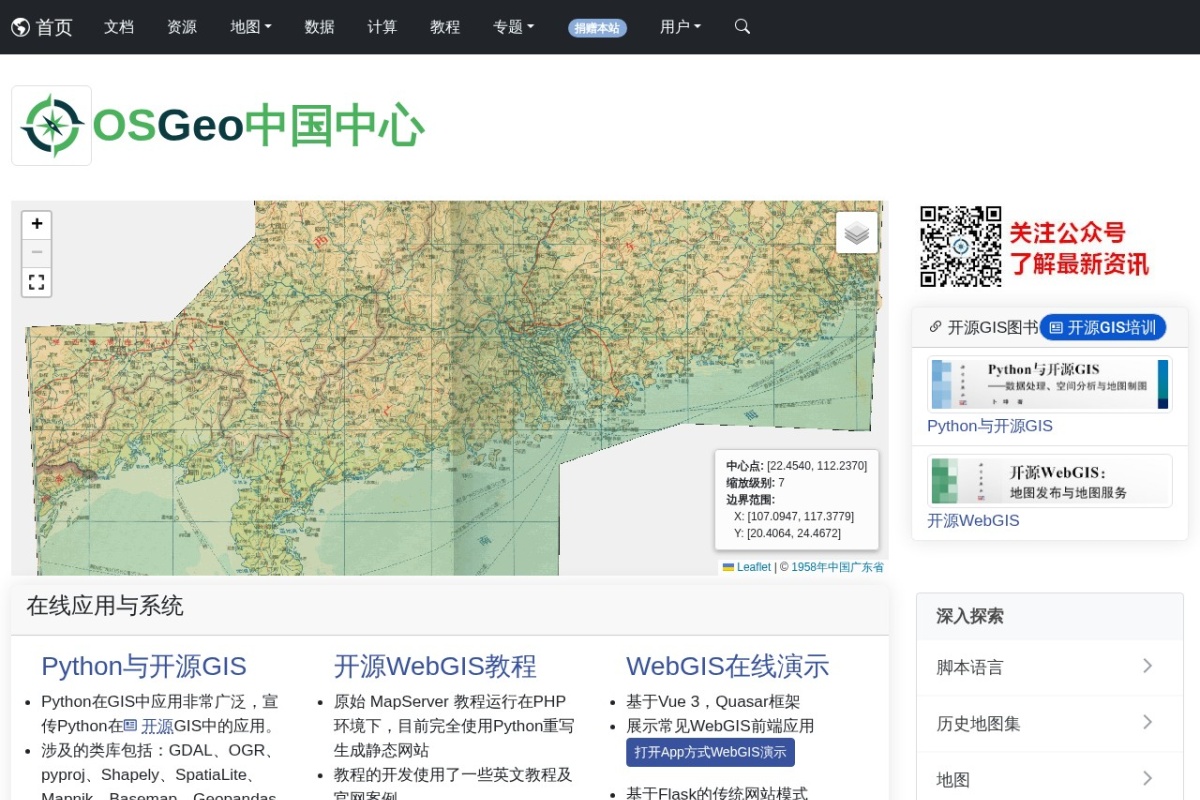
Task: Open the map layers control
Action: click(x=857, y=232)
